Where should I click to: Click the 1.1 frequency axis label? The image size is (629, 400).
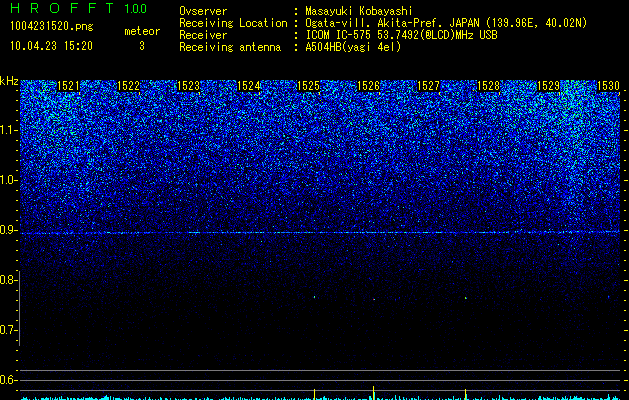pos(8,130)
